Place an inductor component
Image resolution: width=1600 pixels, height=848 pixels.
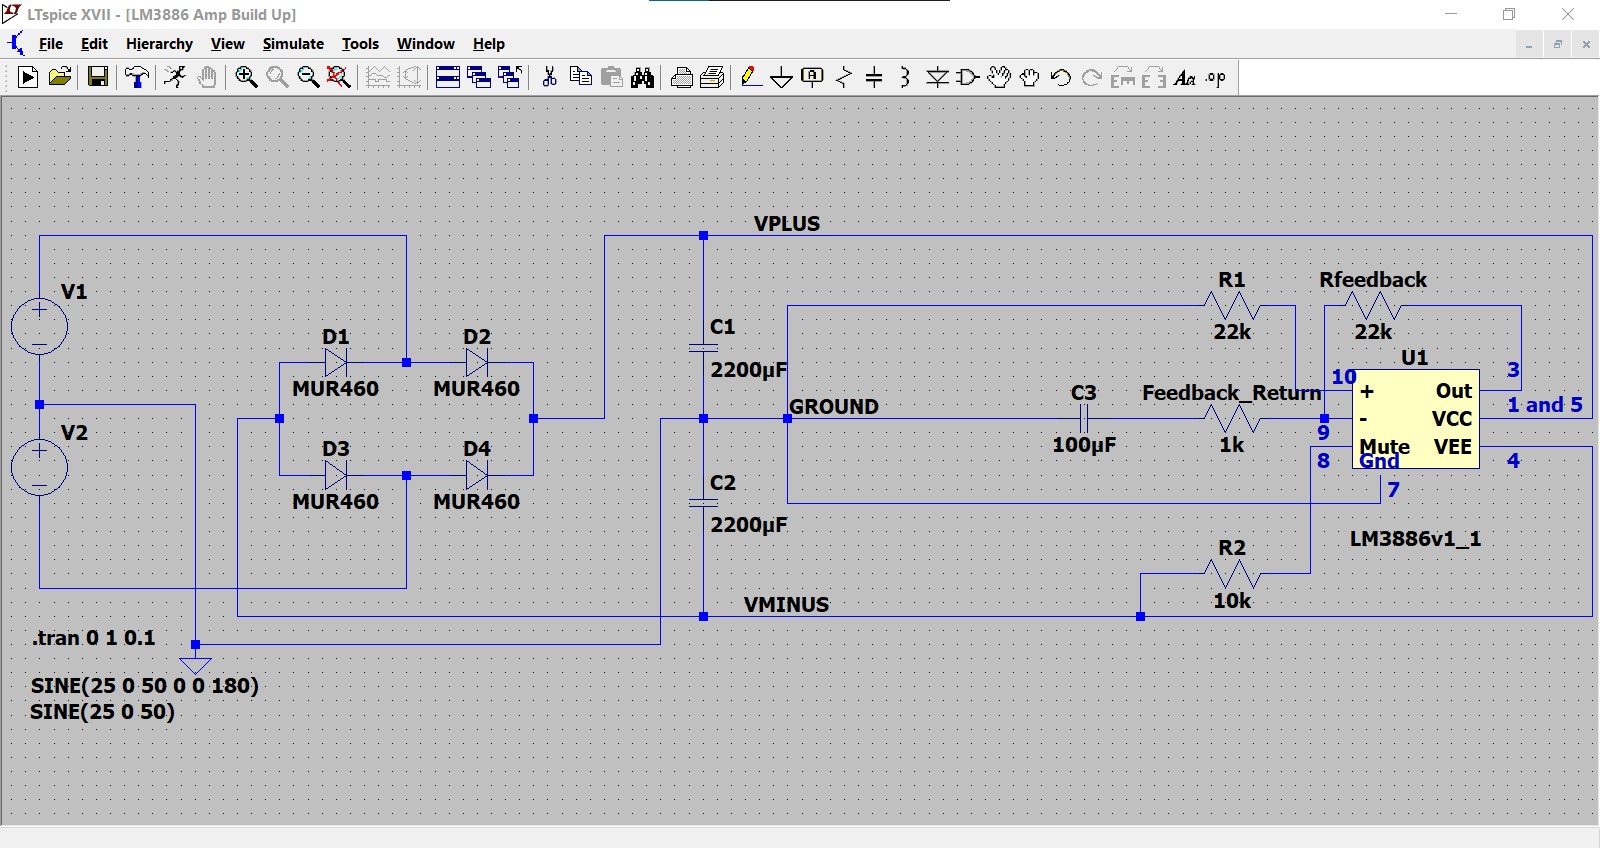tap(905, 77)
